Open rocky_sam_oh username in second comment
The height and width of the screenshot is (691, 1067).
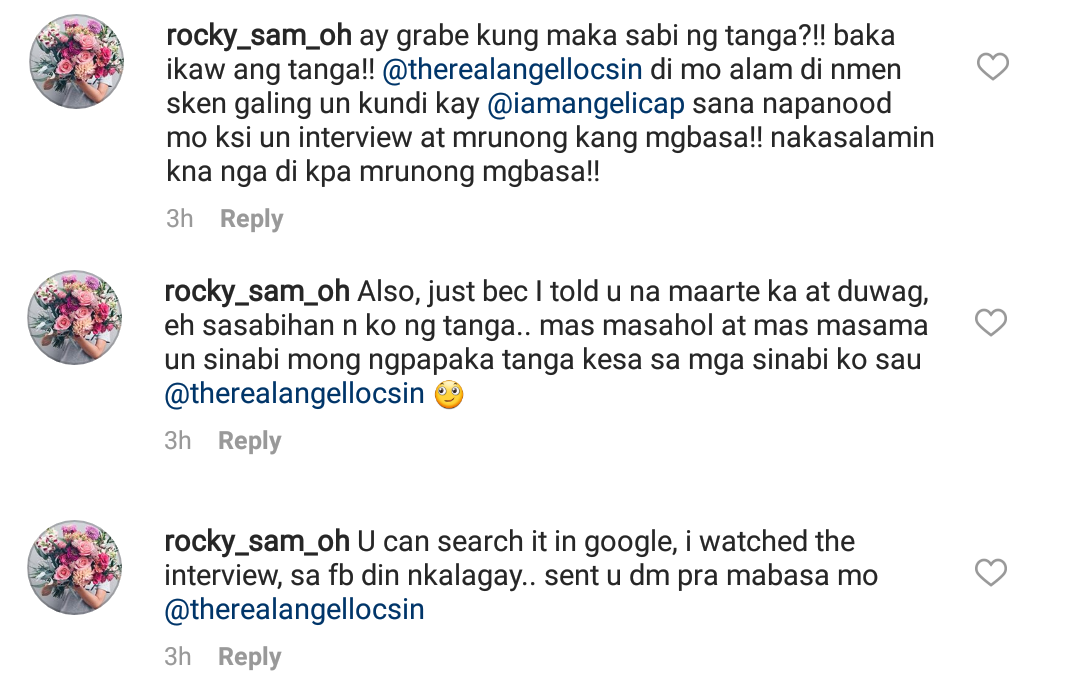click(x=256, y=292)
